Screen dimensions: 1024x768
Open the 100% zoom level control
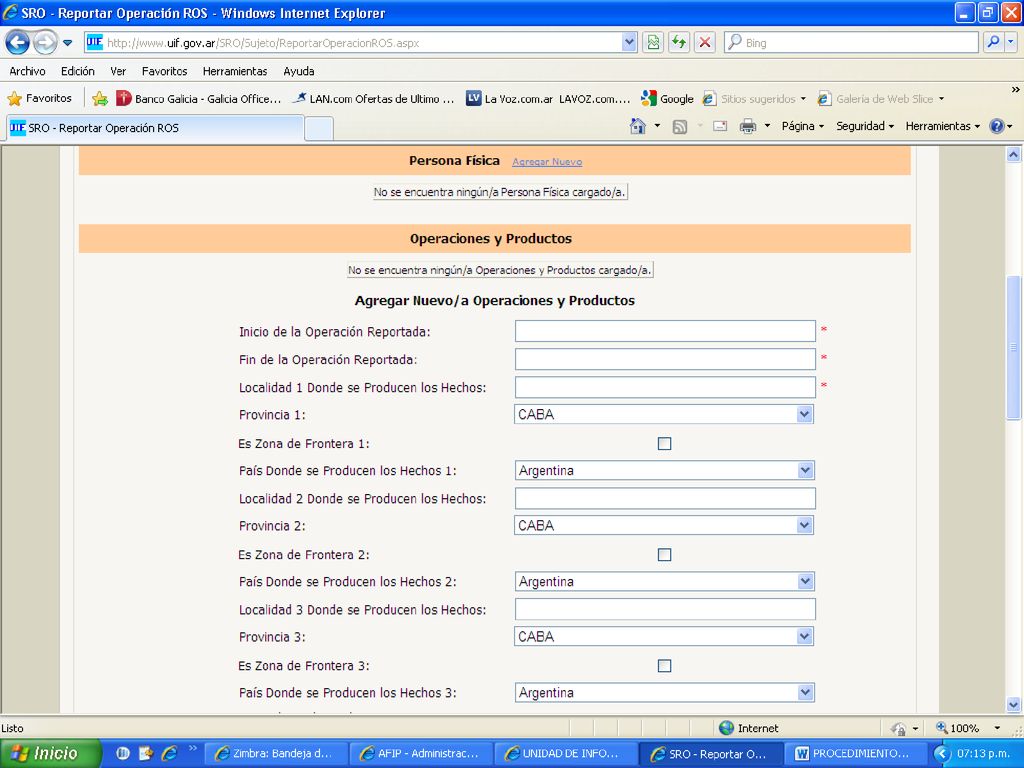968,728
